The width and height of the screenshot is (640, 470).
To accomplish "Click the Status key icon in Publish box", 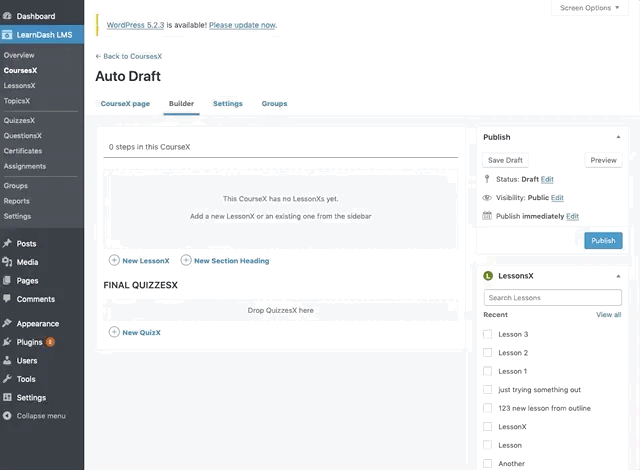I will coord(487,179).
